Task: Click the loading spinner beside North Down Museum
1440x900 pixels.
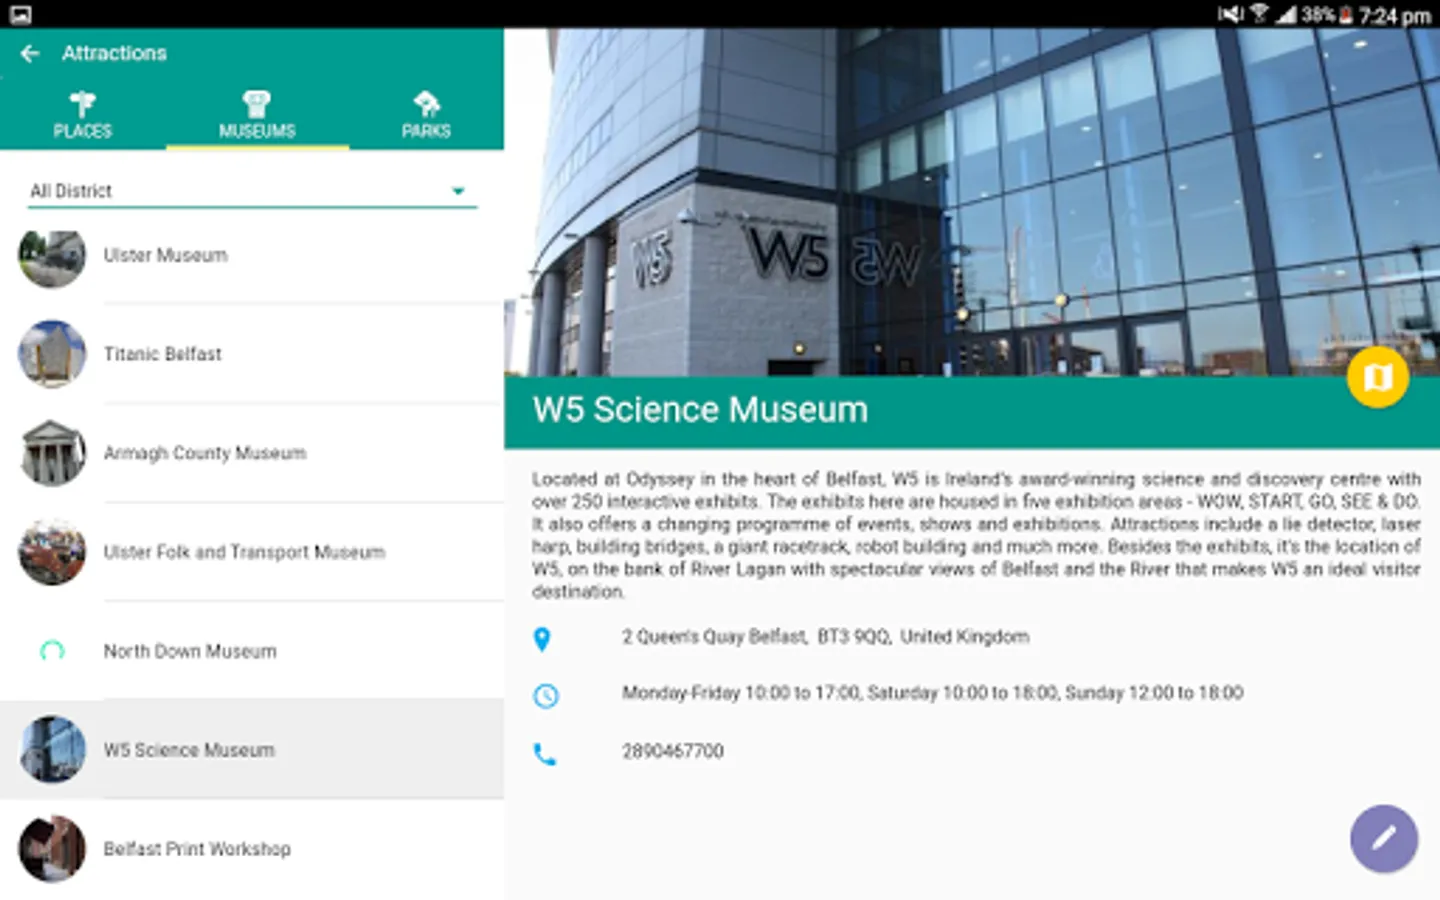Action: (x=52, y=651)
